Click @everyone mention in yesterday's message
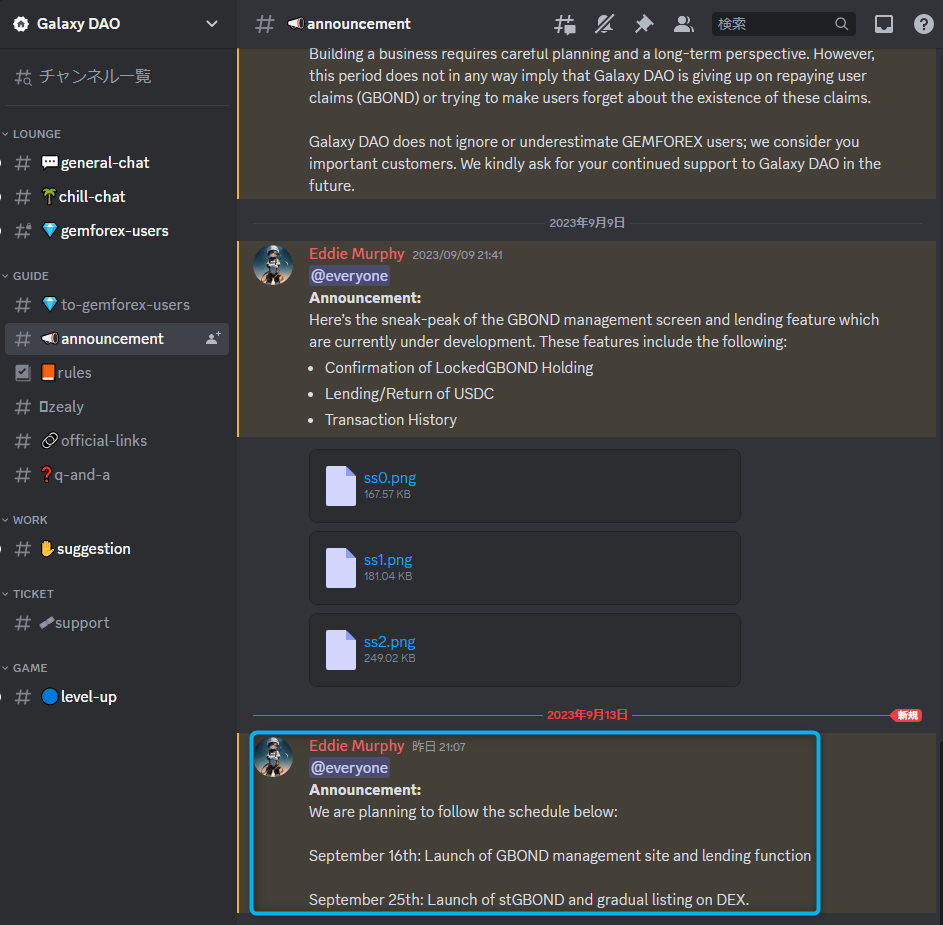 click(x=349, y=768)
